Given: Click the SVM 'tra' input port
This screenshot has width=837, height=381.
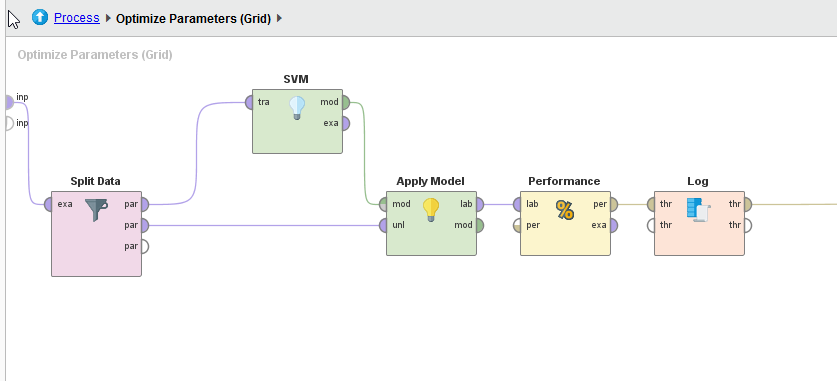Looking at the screenshot, I should 250,102.
